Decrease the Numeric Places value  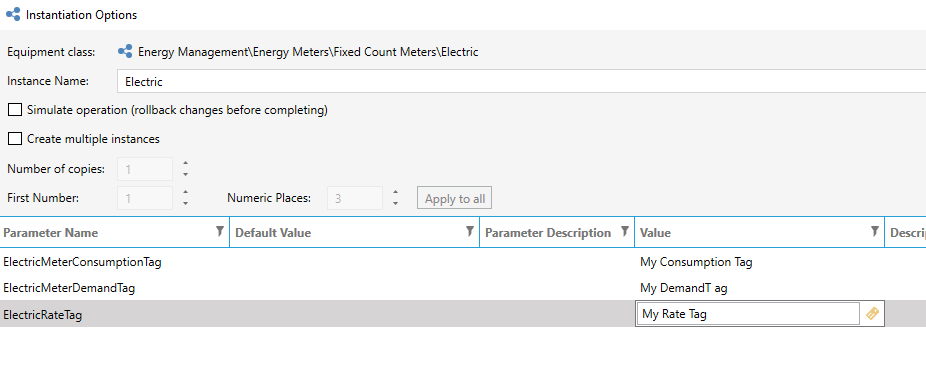(396, 203)
